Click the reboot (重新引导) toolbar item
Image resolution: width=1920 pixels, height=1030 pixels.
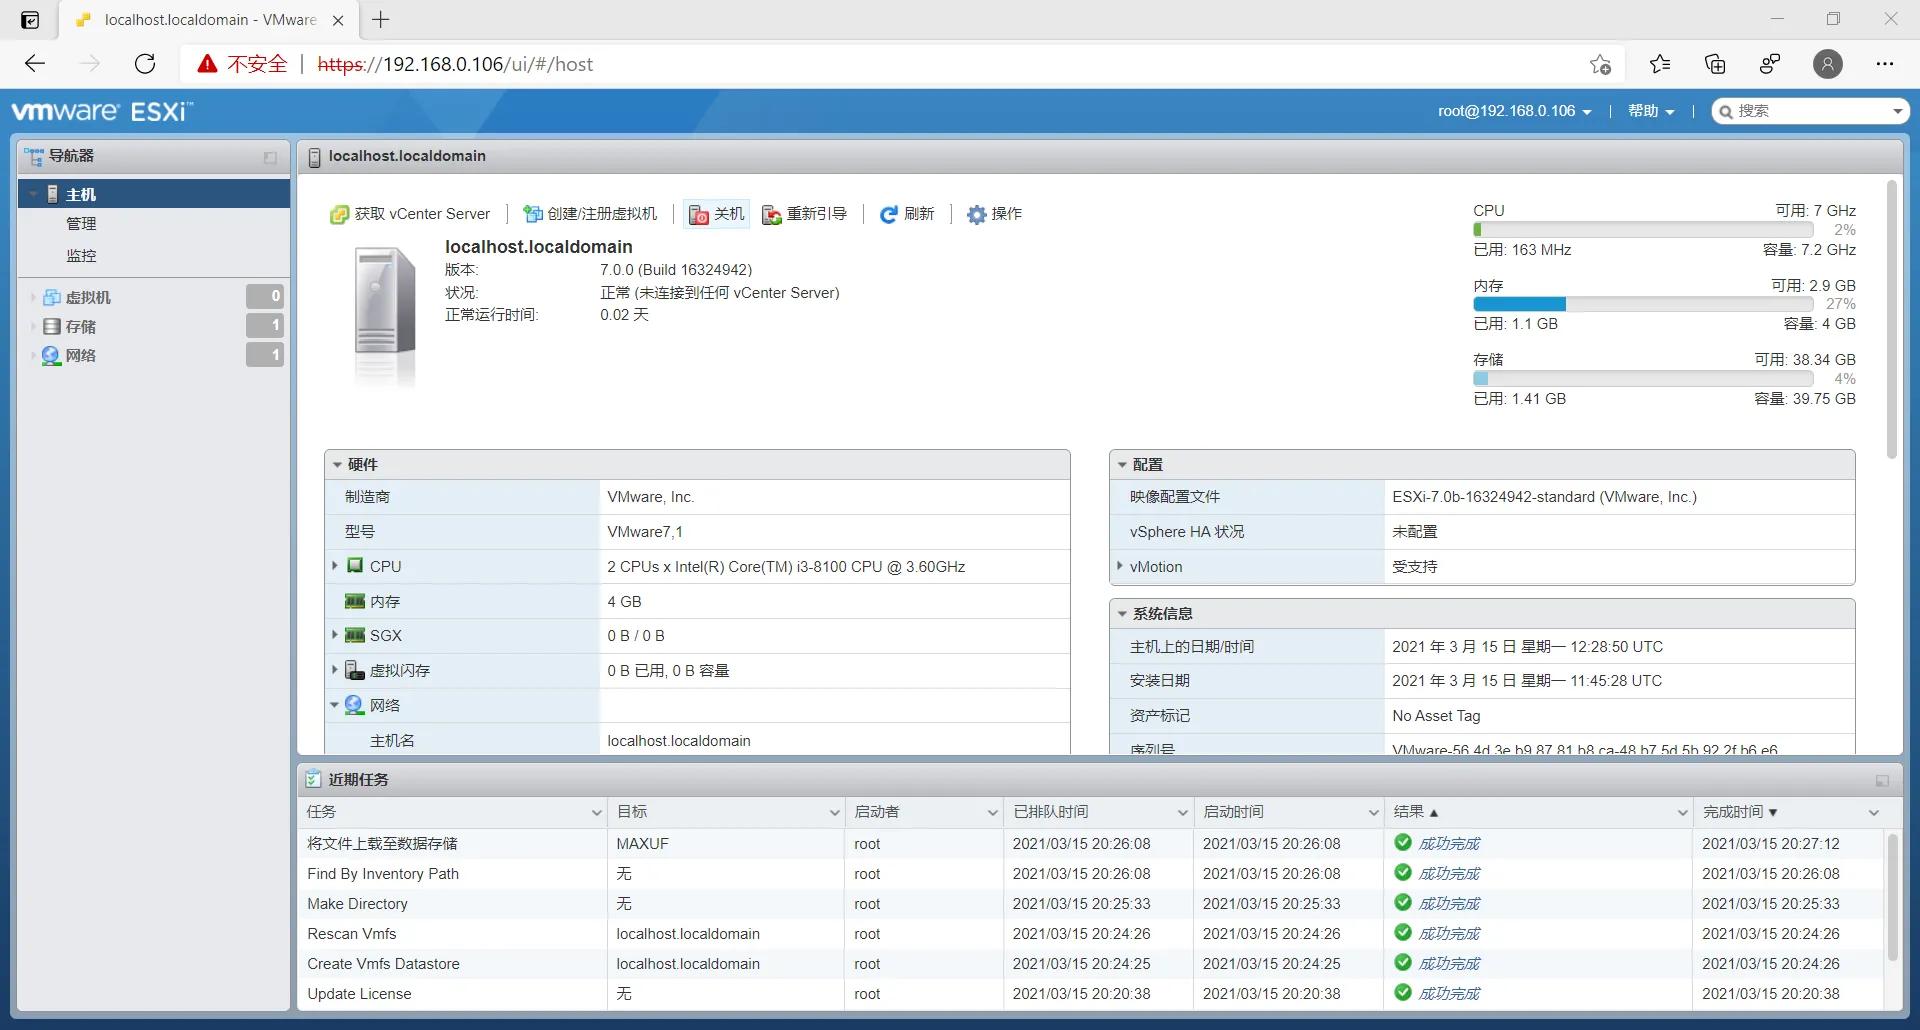[x=805, y=214]
